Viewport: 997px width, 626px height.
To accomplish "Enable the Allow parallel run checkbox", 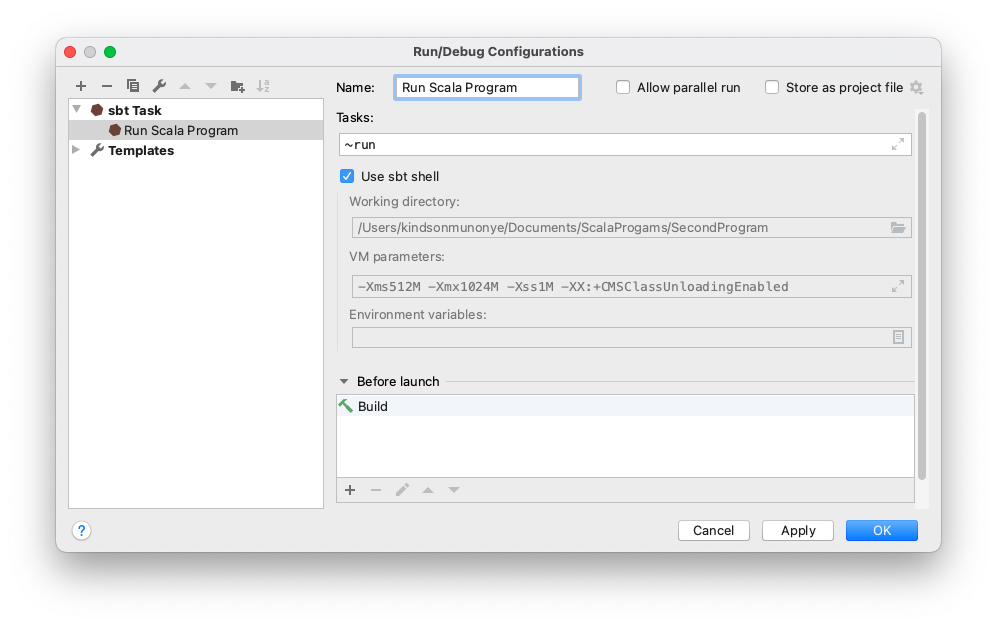I will [x=623, y=88].
